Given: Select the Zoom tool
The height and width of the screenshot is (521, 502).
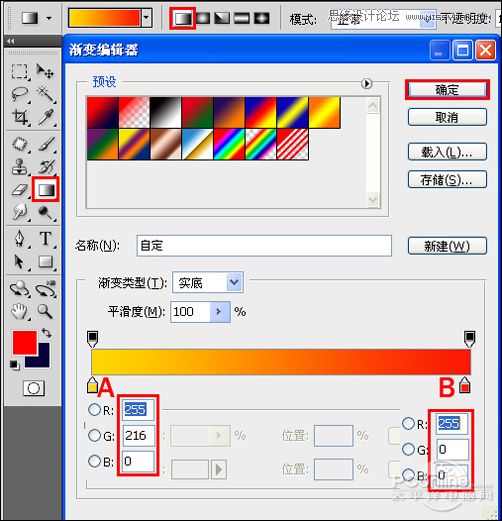Looking at the screenshot, I should point(45,312).
